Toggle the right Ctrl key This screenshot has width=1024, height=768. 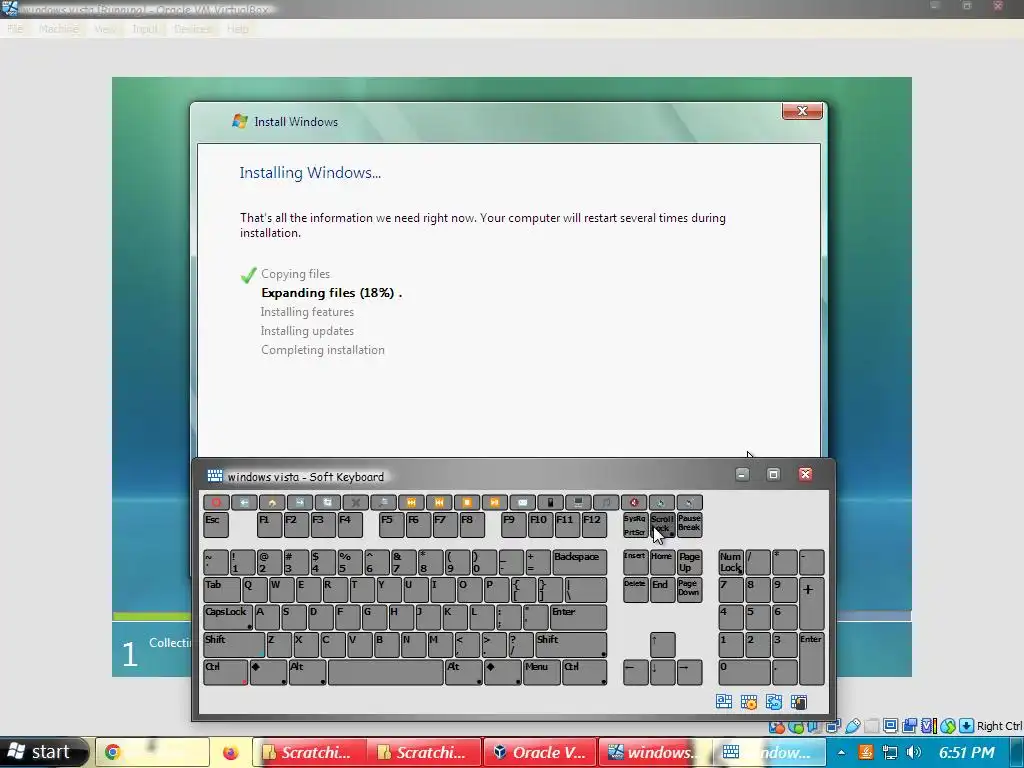click(x=584, y=672)
